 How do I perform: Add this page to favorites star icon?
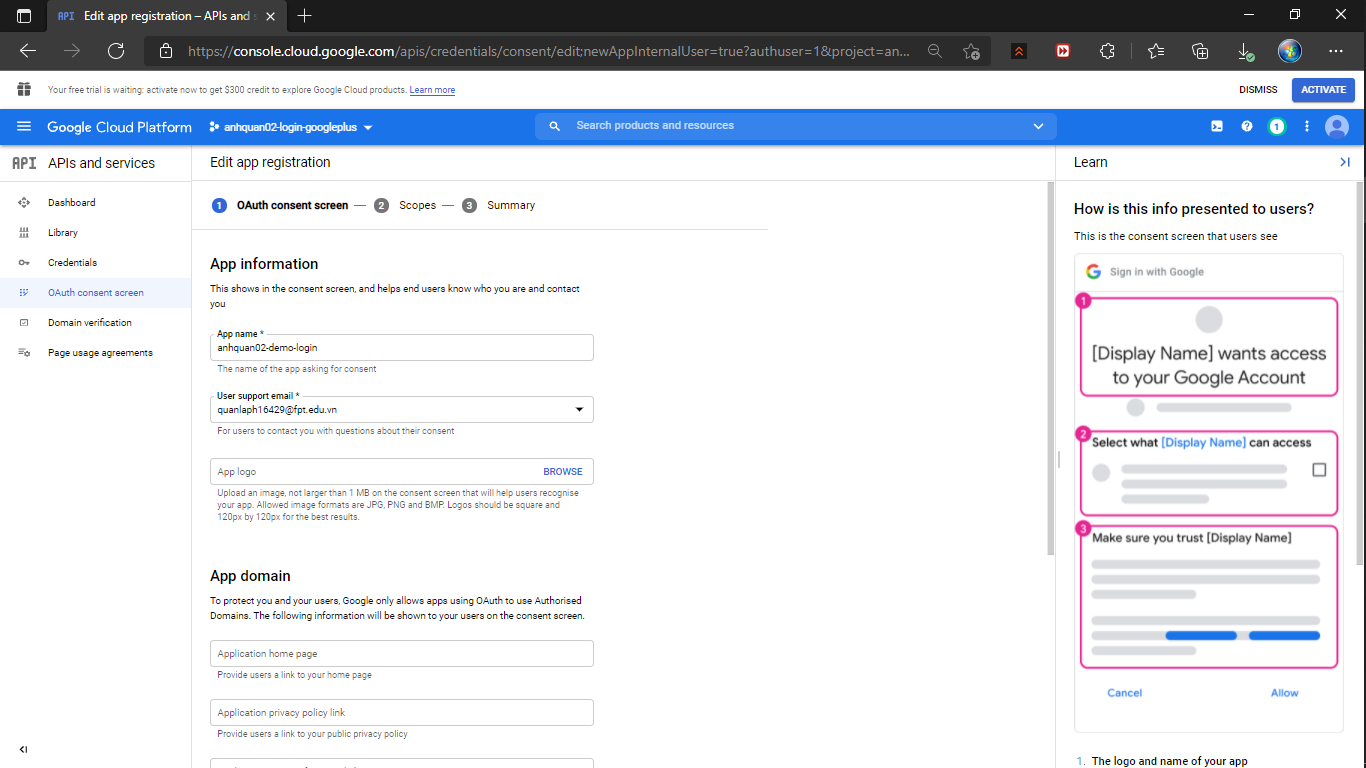(971, 51)
